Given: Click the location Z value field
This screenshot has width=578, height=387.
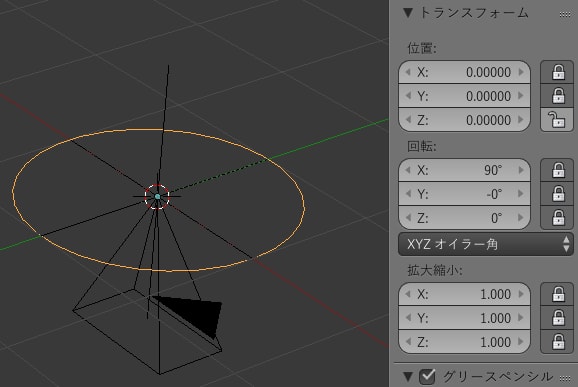Looking at the screenshot, I should (464, 120).
